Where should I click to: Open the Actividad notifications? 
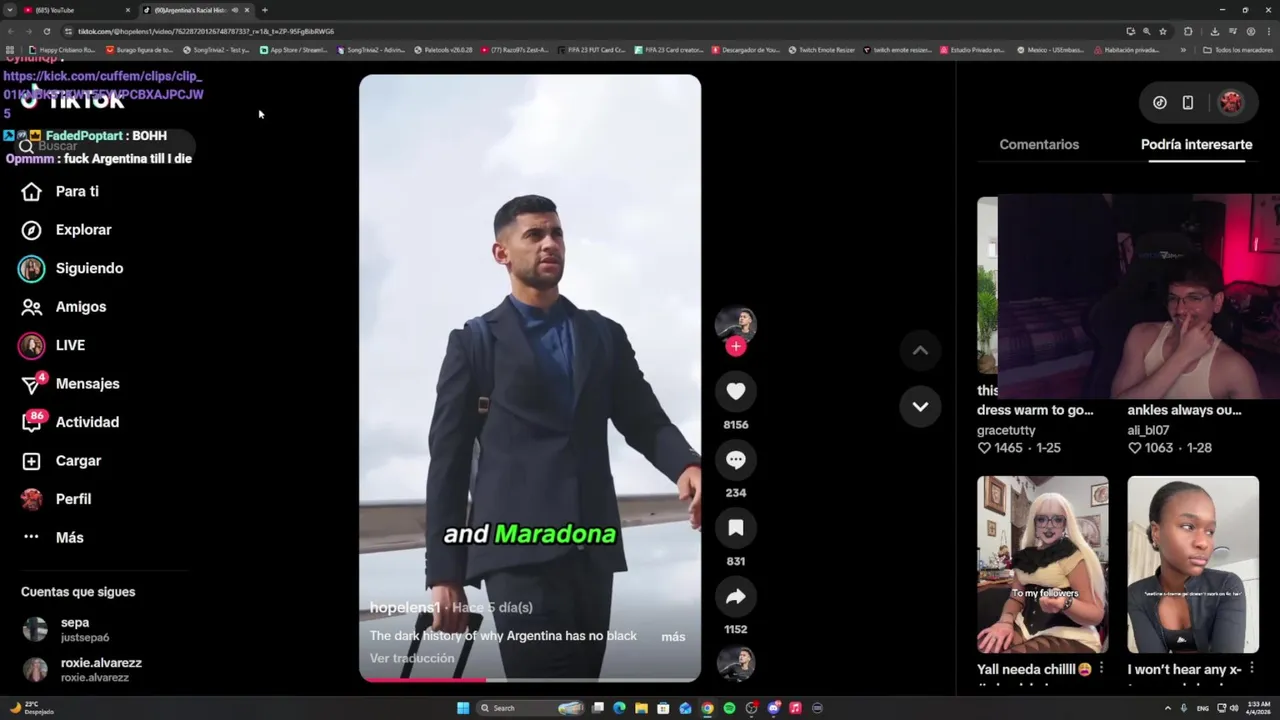point(70,422)
